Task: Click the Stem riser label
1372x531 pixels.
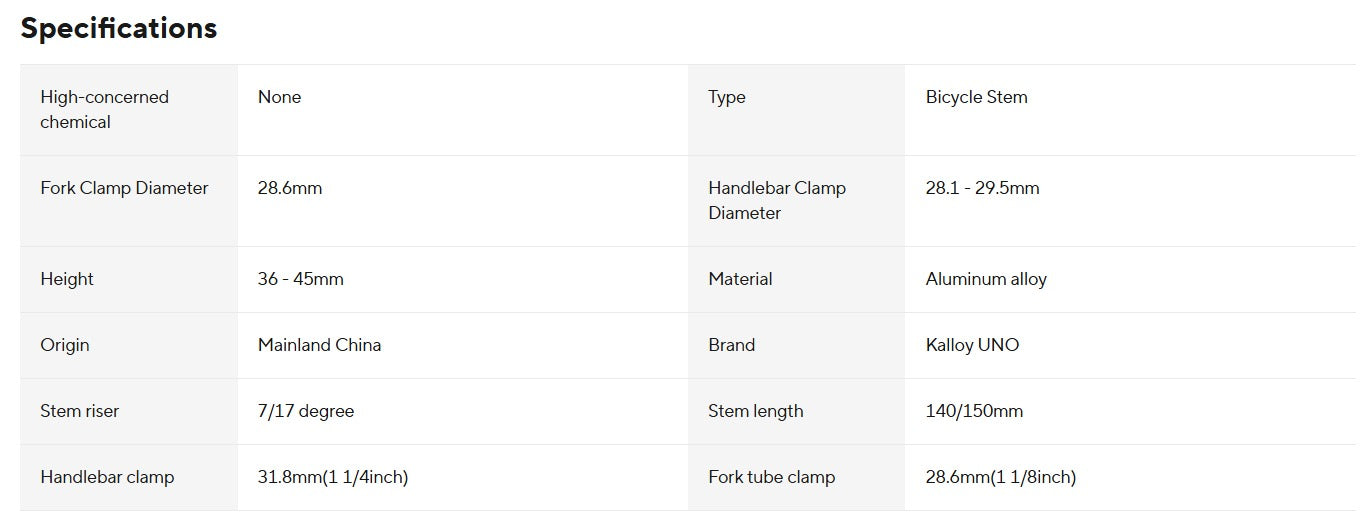Action: coord(80,411)
